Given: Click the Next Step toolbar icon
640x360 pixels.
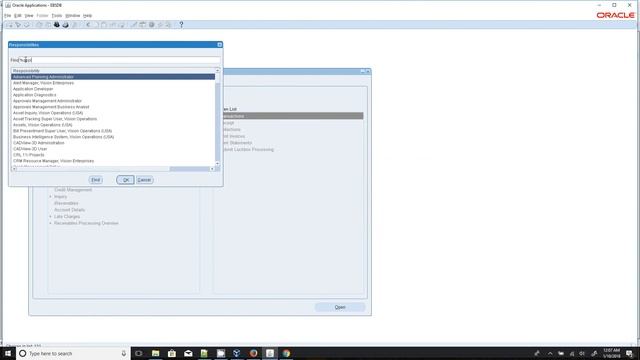Looking at the screenshot, I should pyautogui.click(x=48, y=25).
